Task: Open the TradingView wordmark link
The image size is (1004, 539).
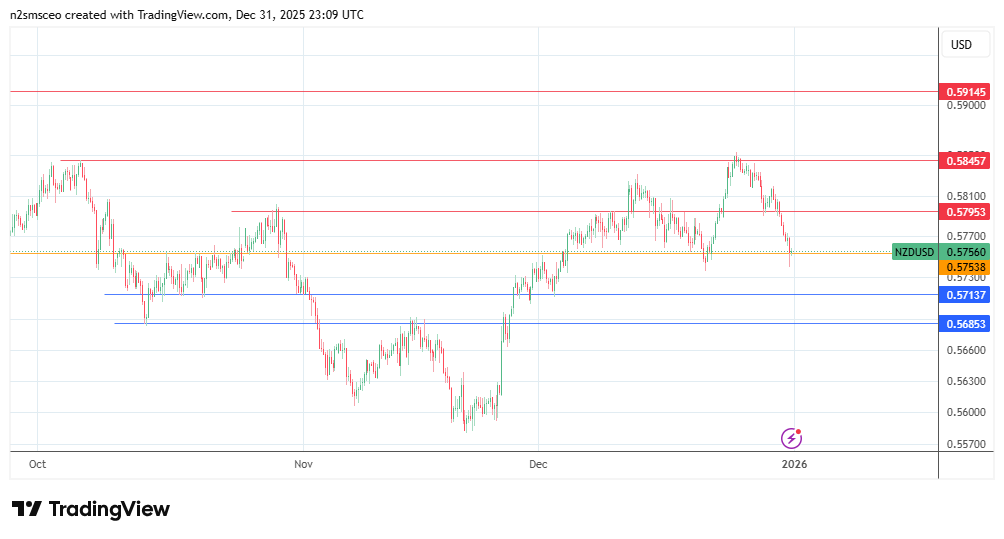Action: tap(109, 509)
